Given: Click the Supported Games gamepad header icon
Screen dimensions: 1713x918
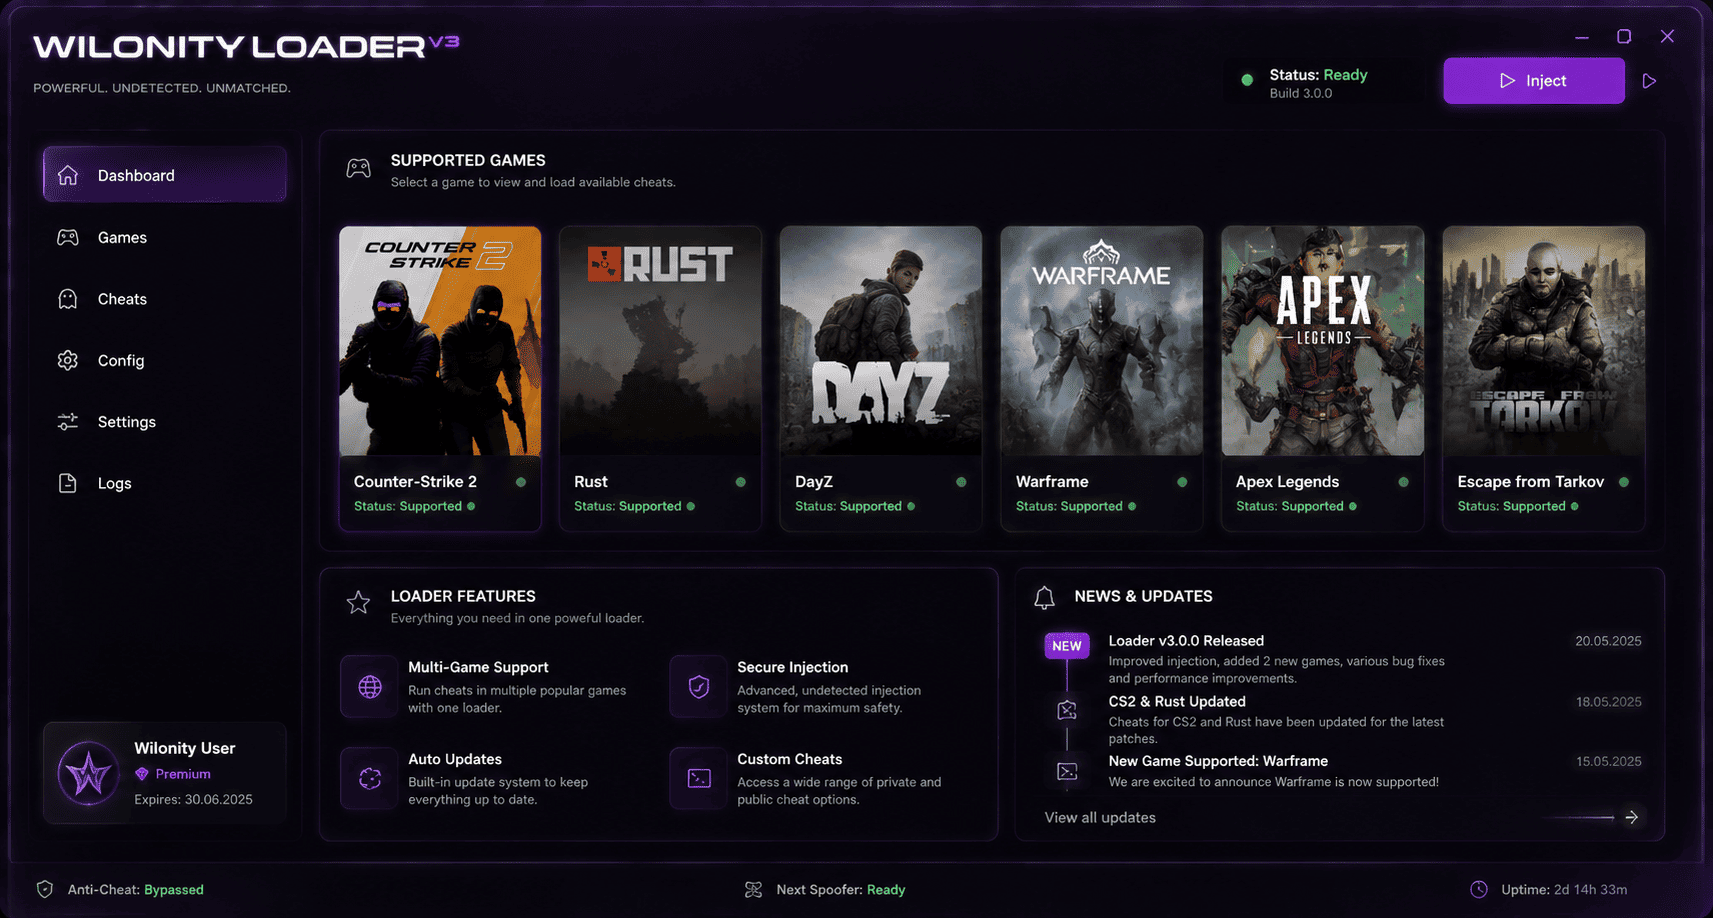Looking at the screenshot, I should point(359,168).
